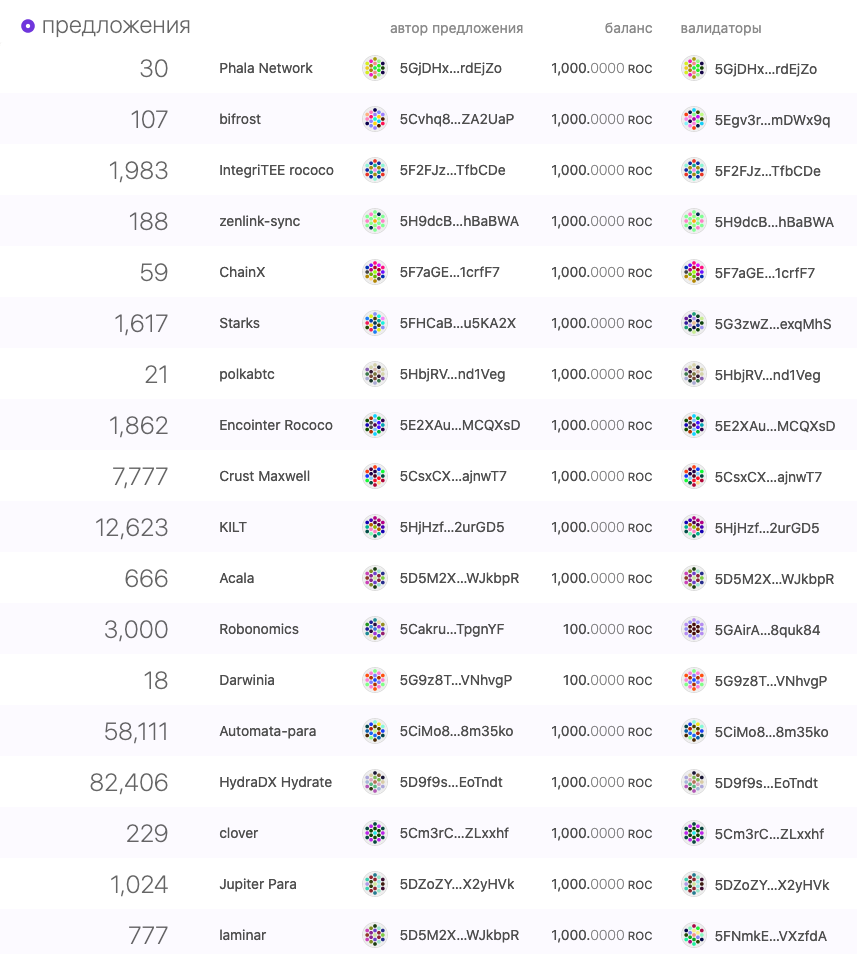Click the автор предложения column header
This screenshot has height=954, width=857.
456,29
